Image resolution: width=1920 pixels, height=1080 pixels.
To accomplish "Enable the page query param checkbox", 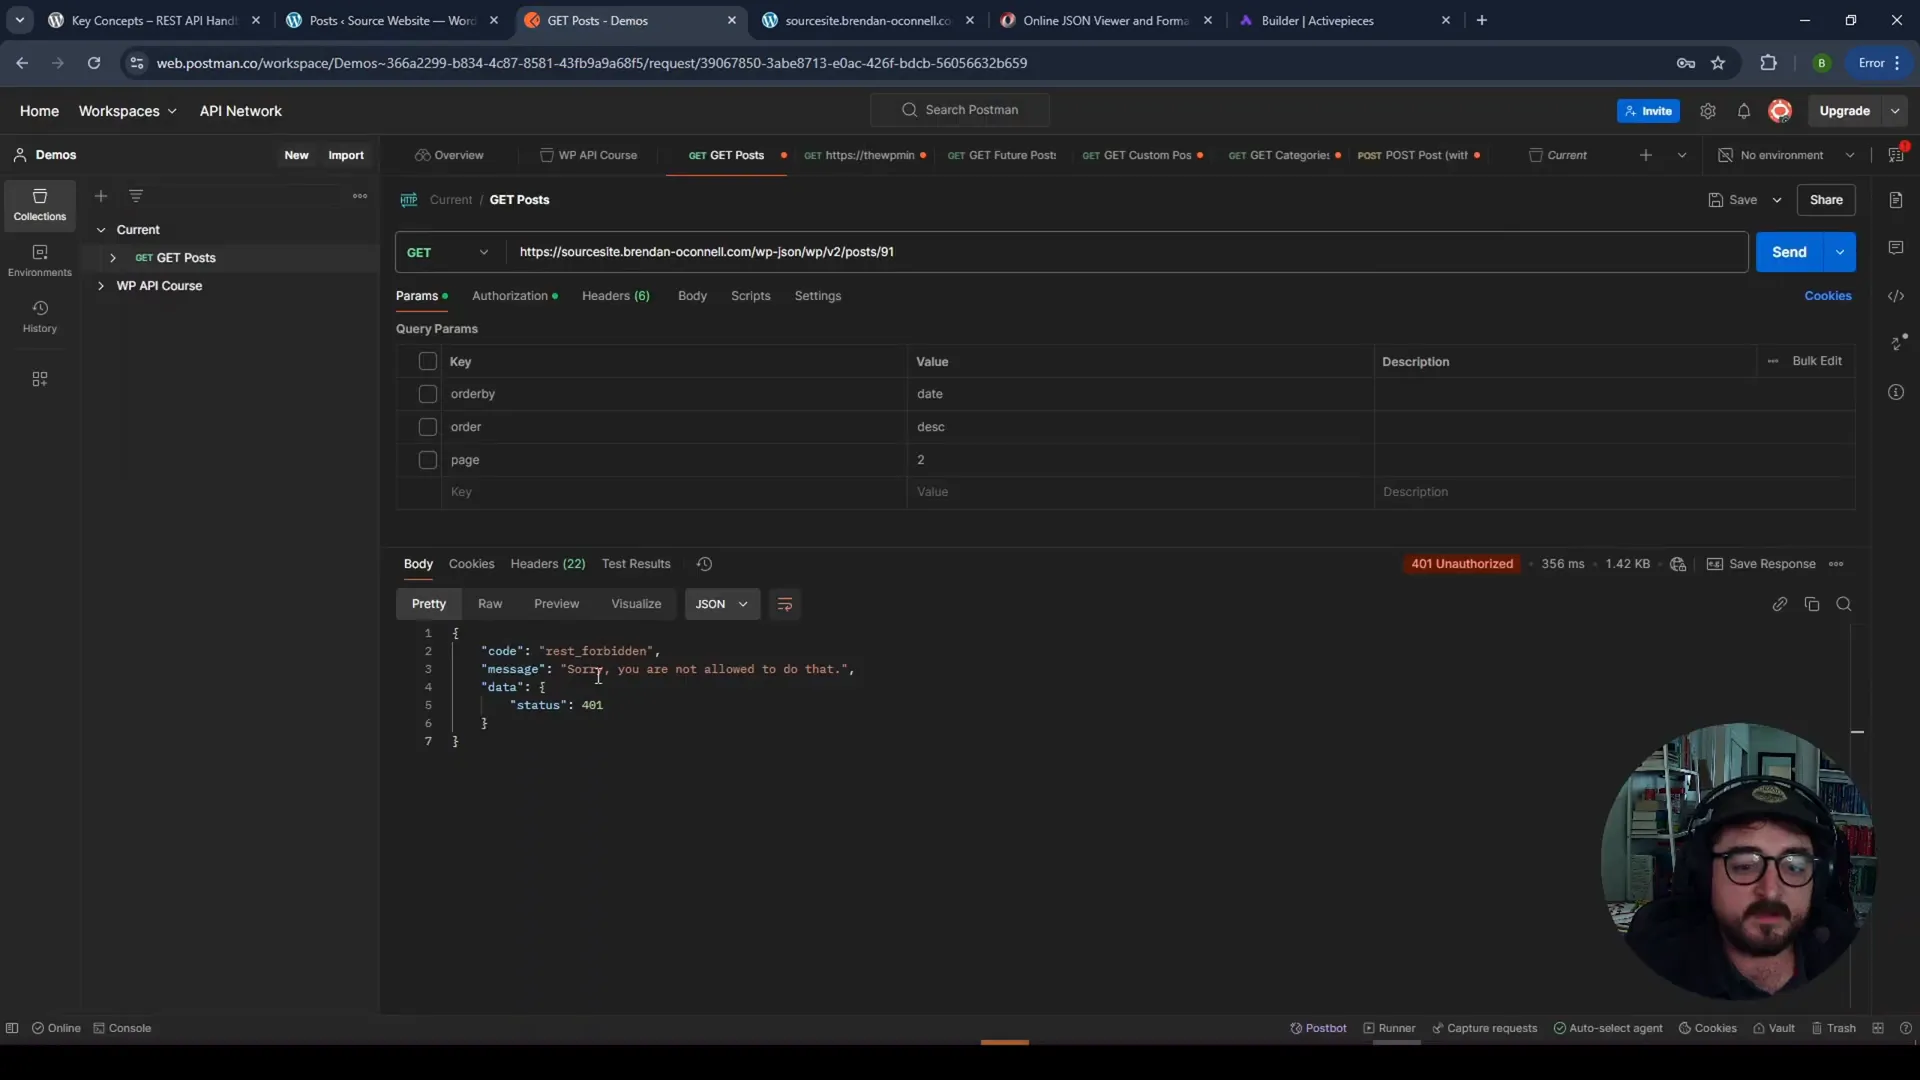I will pos(428,460).
